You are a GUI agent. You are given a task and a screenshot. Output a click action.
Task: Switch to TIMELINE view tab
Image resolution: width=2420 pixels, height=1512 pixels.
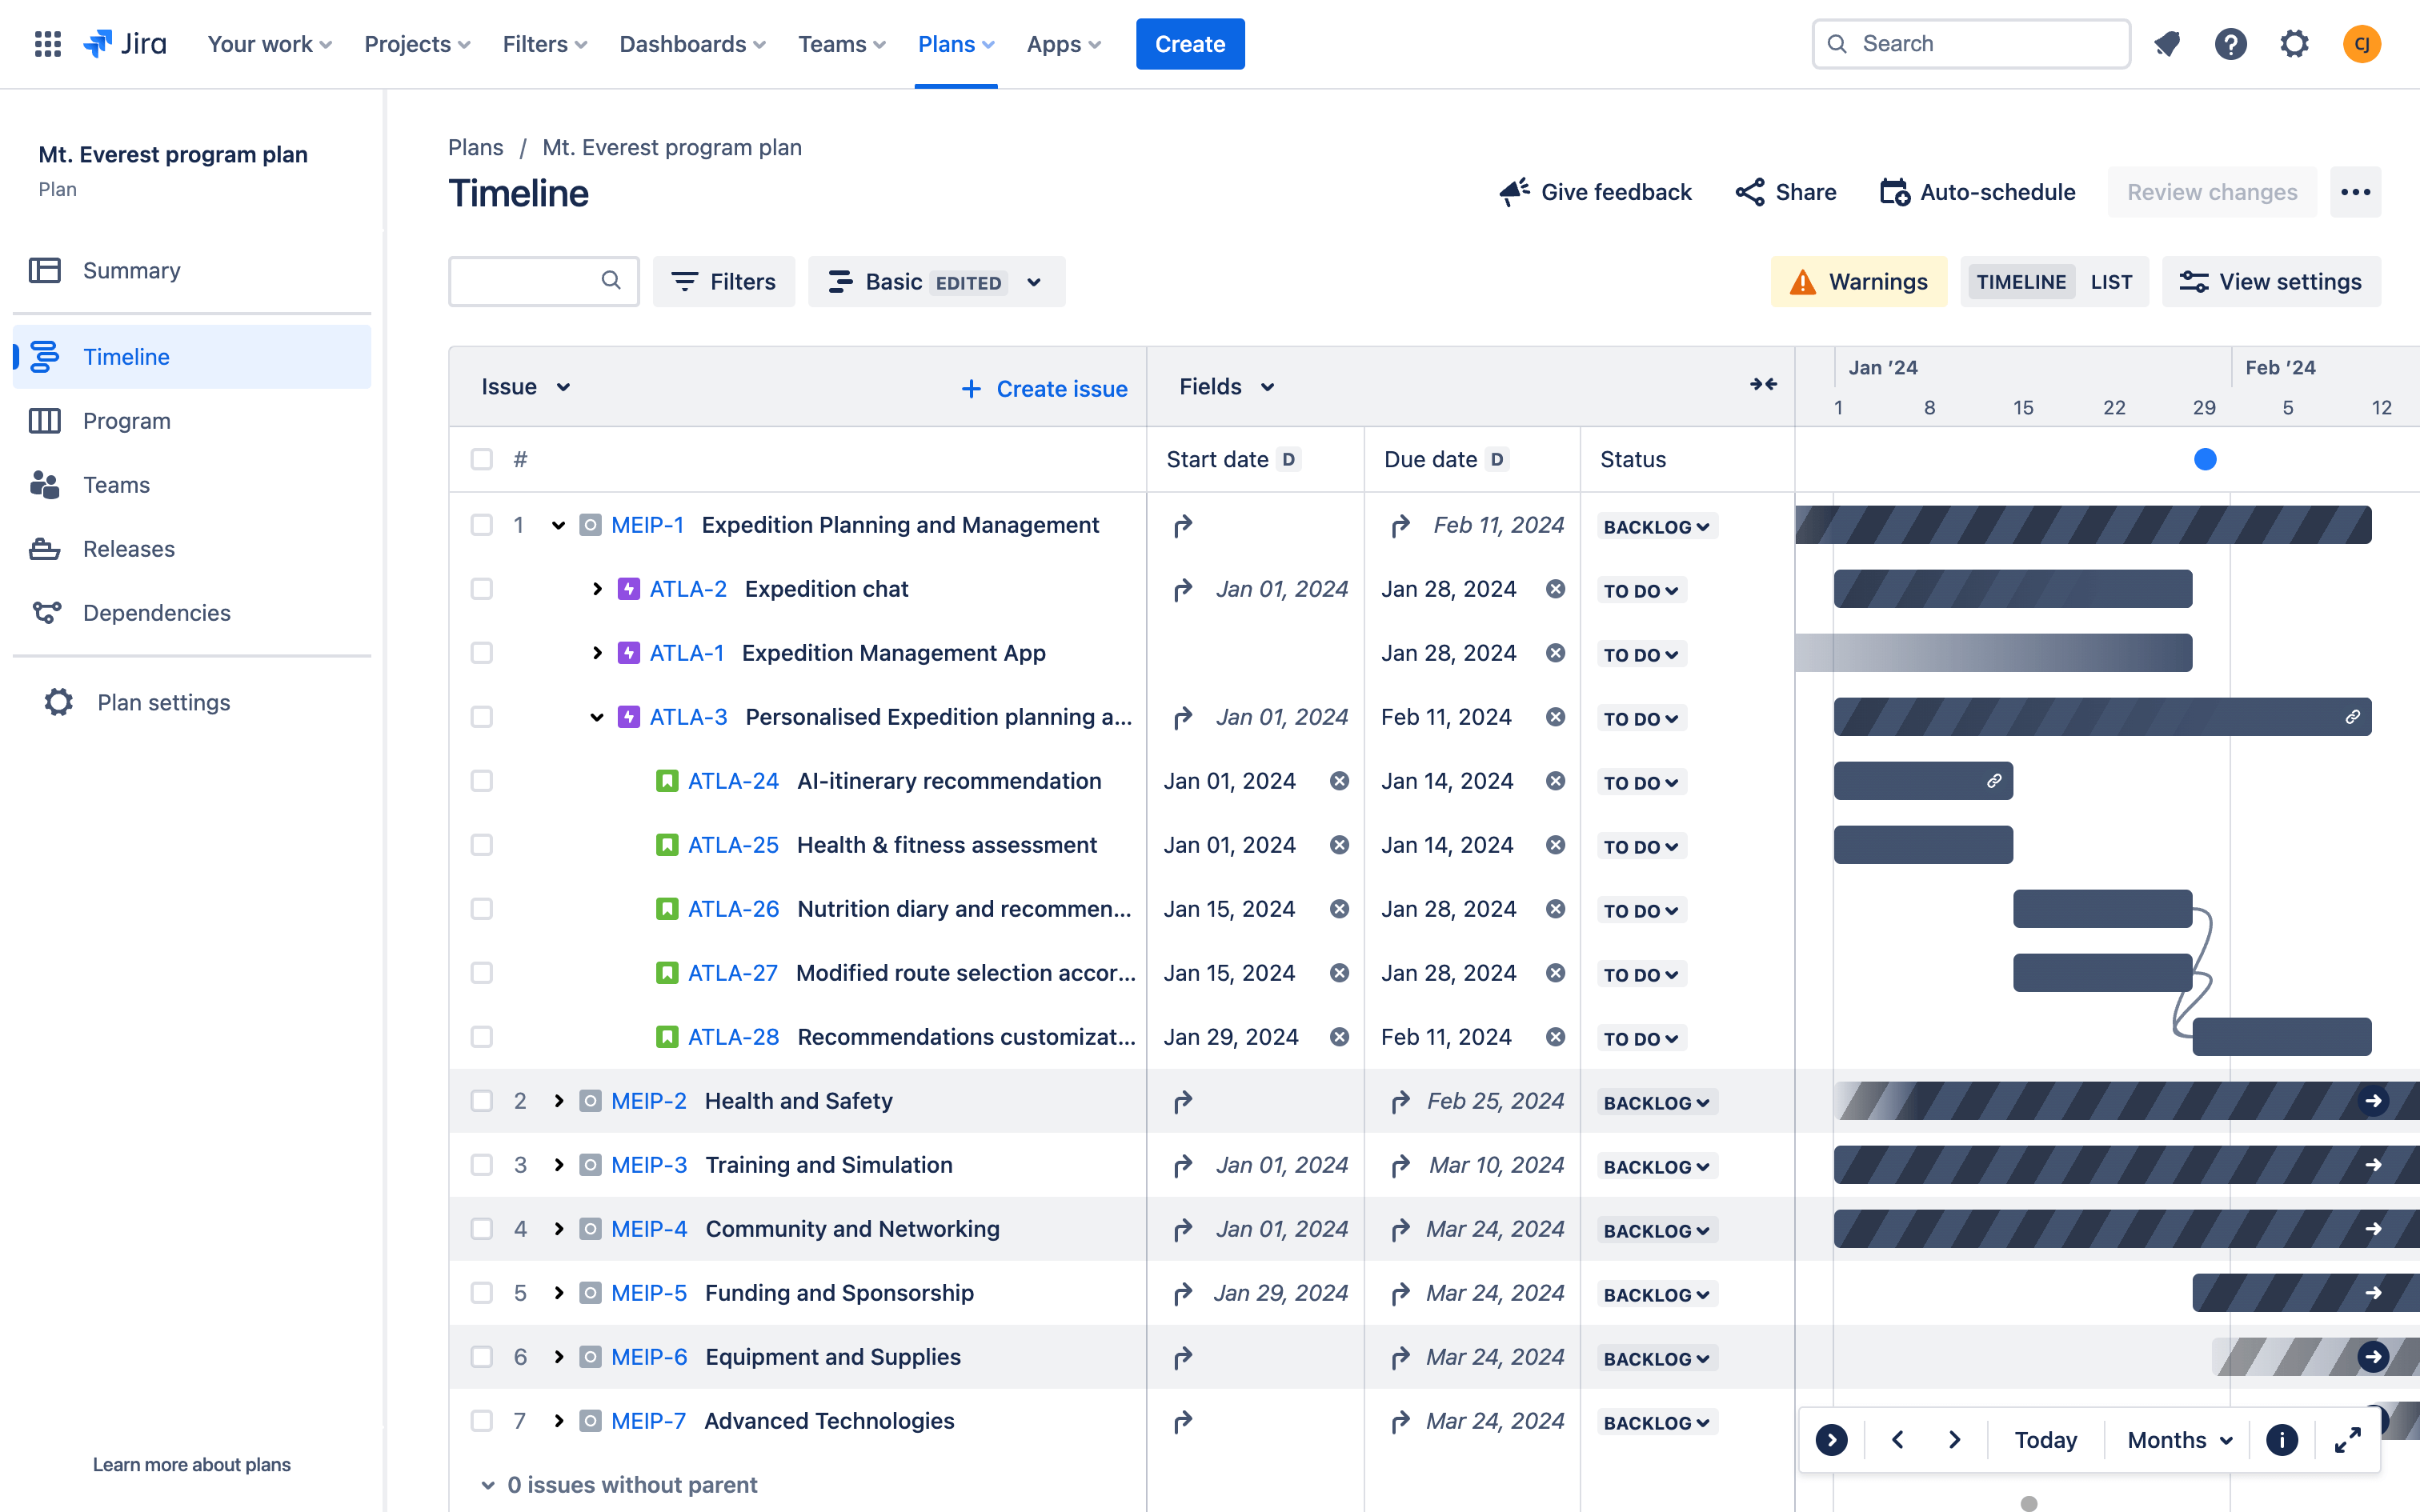(x=2021, y=281)
